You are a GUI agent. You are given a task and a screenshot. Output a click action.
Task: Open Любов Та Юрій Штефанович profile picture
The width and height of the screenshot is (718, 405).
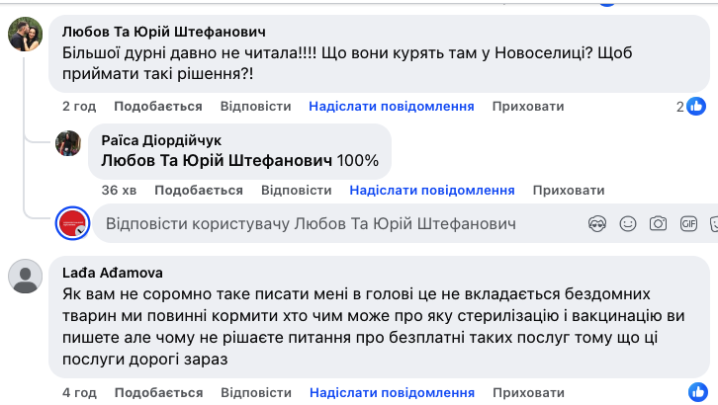coord(25,35)
